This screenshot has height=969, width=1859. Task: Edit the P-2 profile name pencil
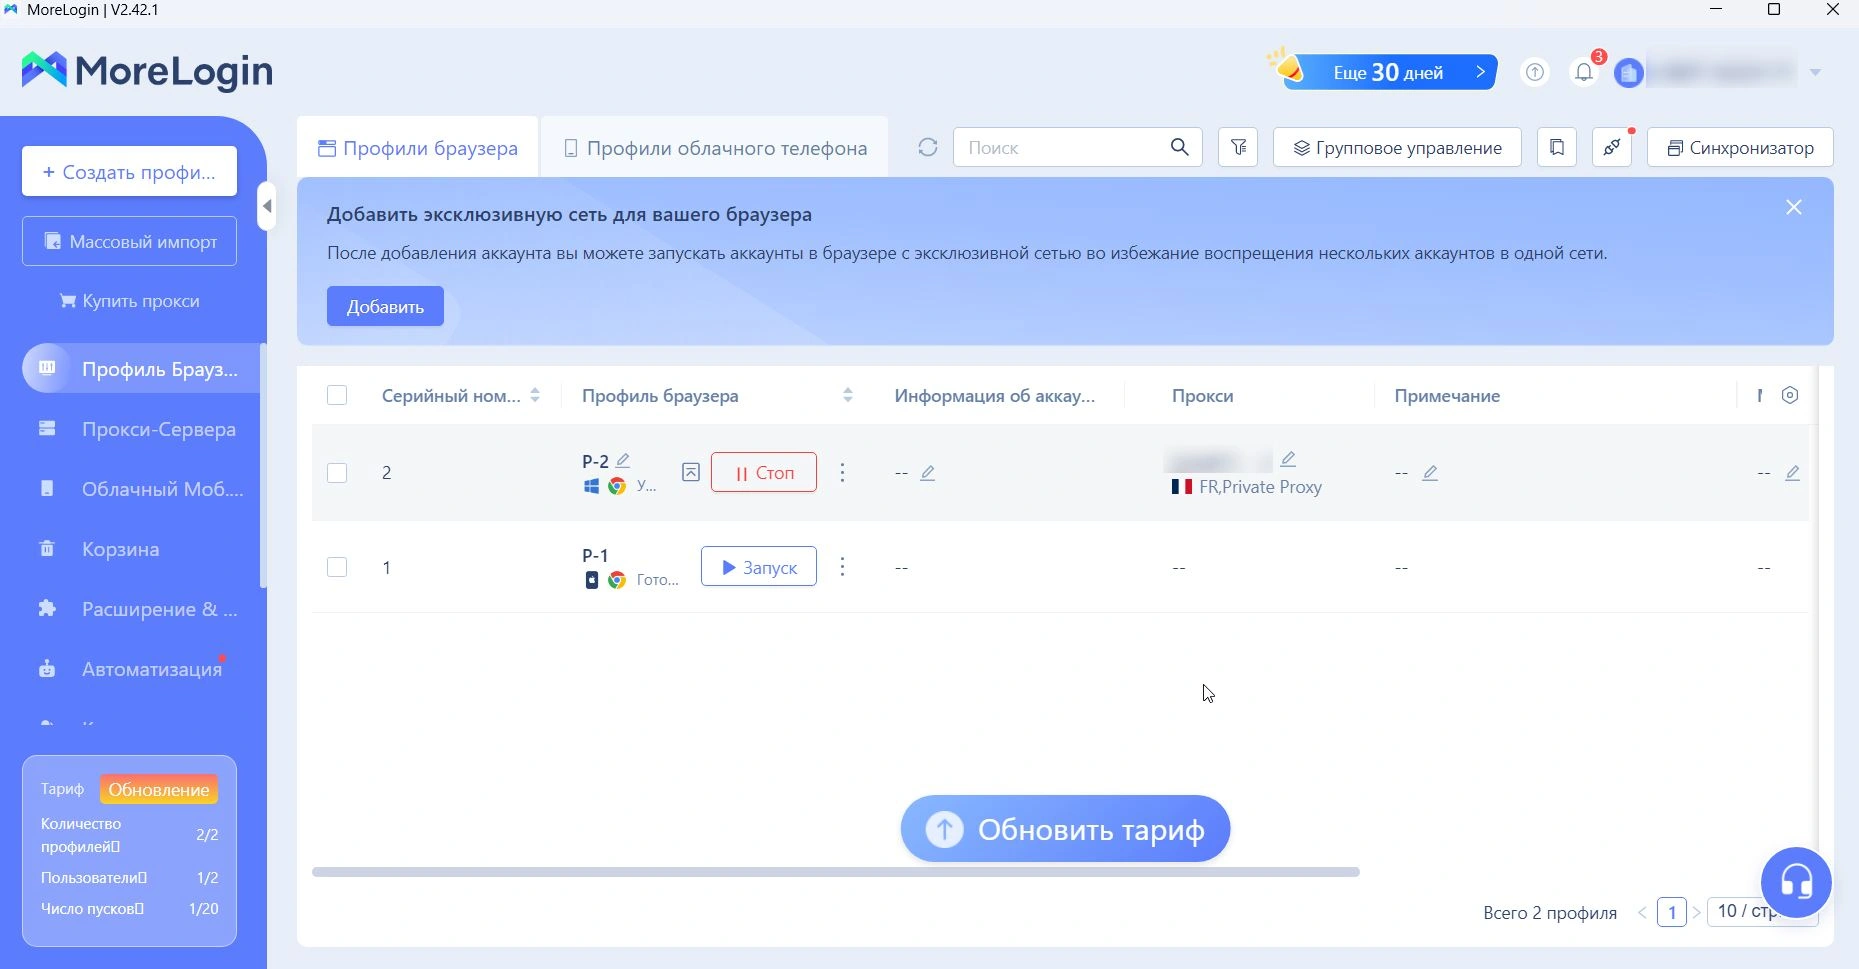[623, 460]
